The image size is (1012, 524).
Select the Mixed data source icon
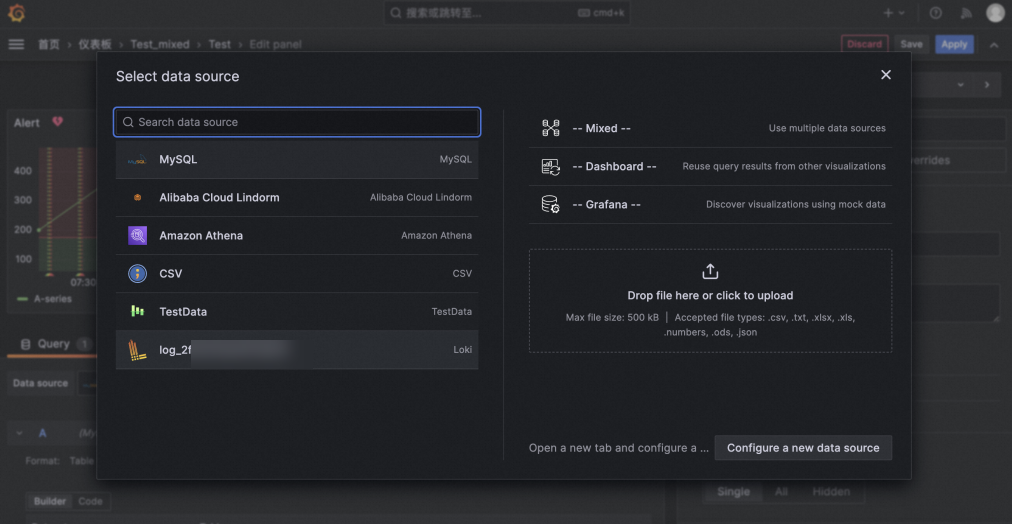[550, 128]
